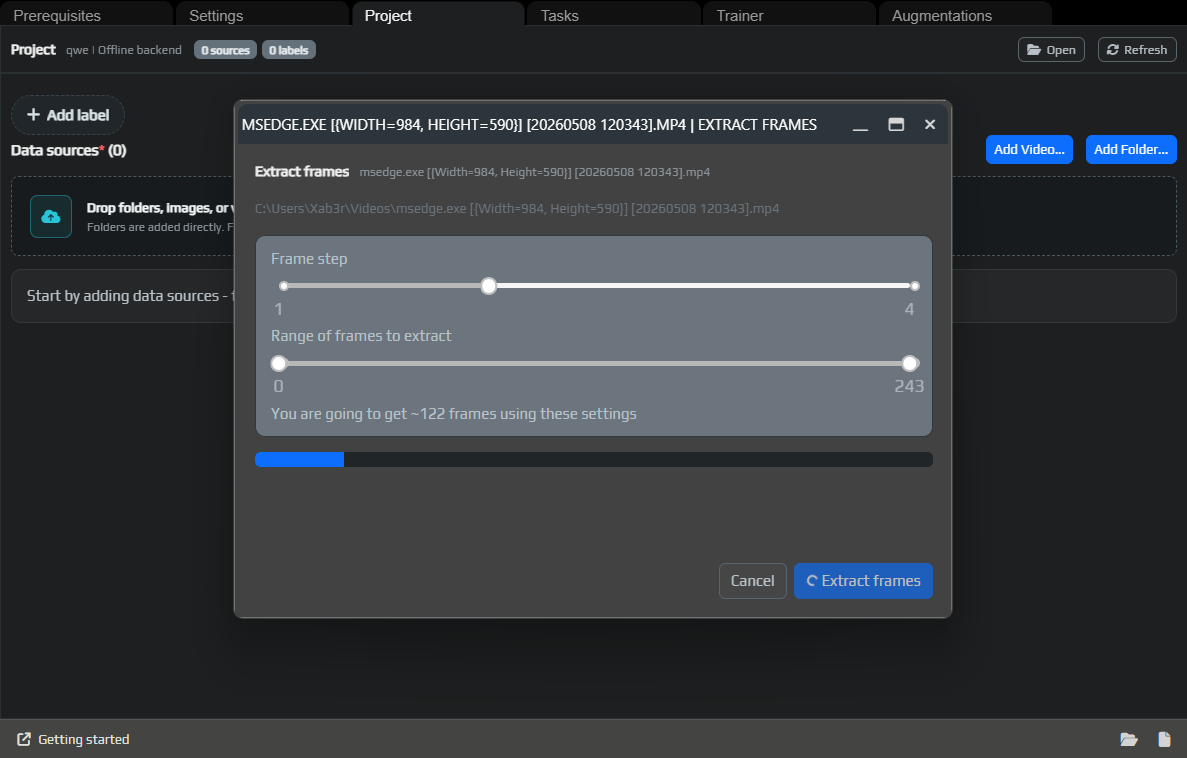The width and height of the screenshot is (1187, 758).
Task: Click the document icon in status bar
Action: [x=1164, y=739]
